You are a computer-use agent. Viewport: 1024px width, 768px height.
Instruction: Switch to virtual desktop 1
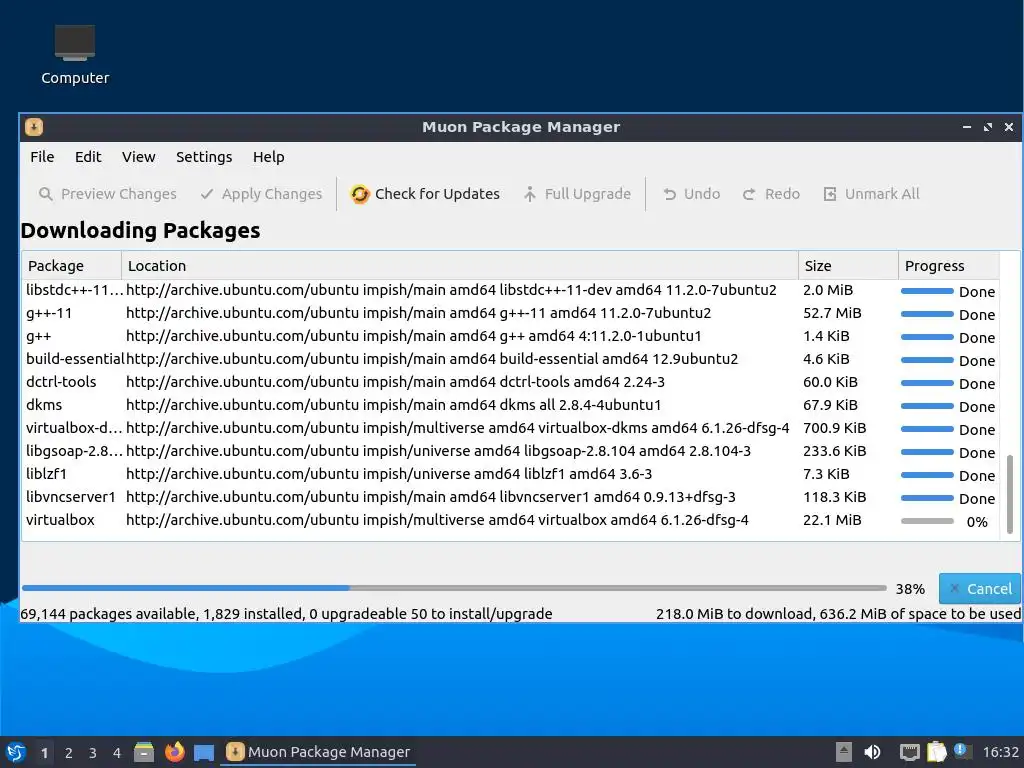click(x=44, y=753)
